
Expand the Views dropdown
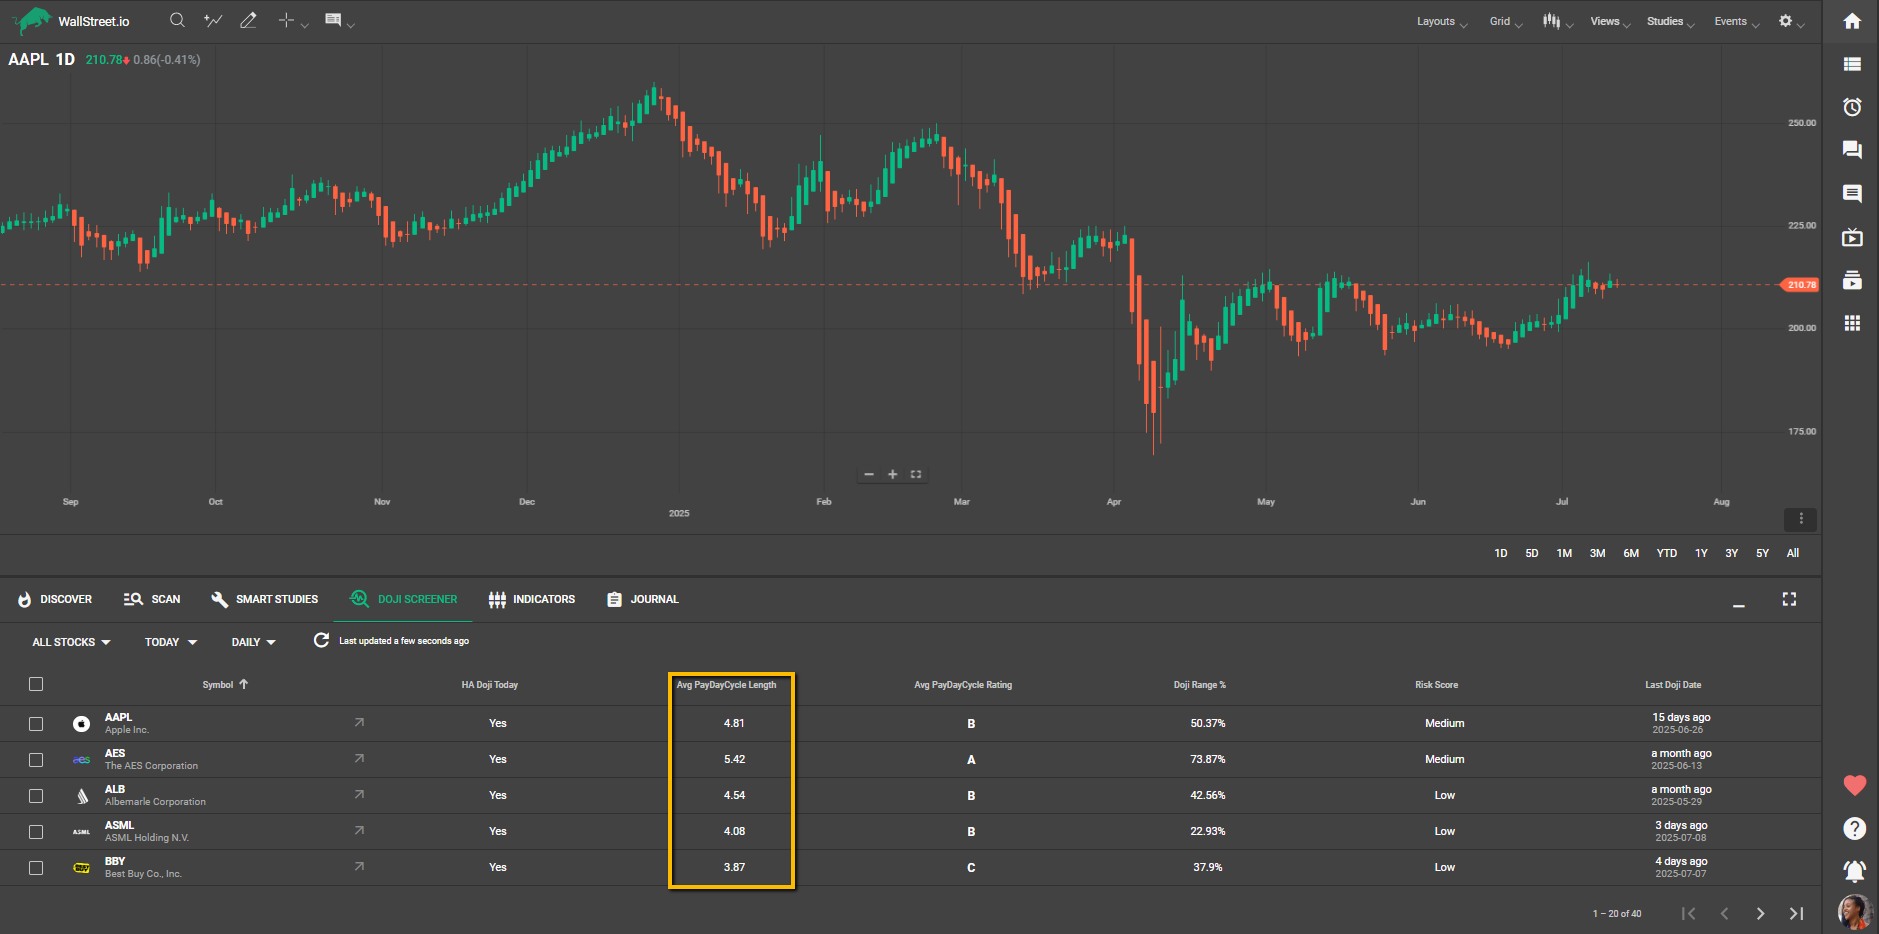pos(1610,21)
